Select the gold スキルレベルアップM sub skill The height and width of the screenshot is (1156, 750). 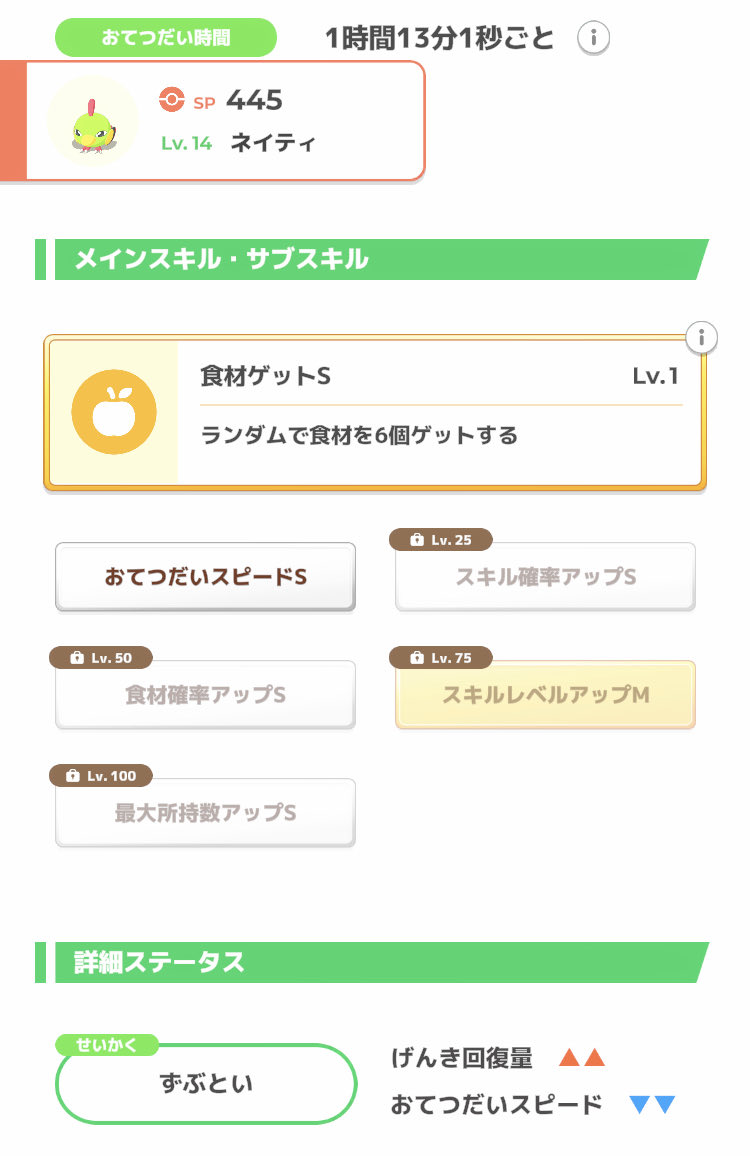[545, 695]
